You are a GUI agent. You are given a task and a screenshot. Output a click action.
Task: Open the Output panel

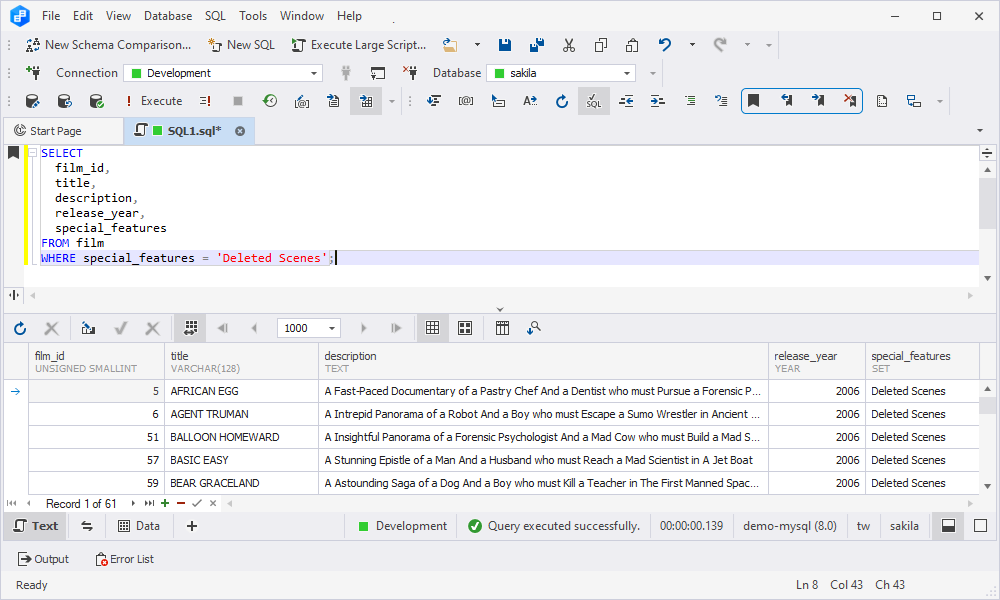(43, 559)
